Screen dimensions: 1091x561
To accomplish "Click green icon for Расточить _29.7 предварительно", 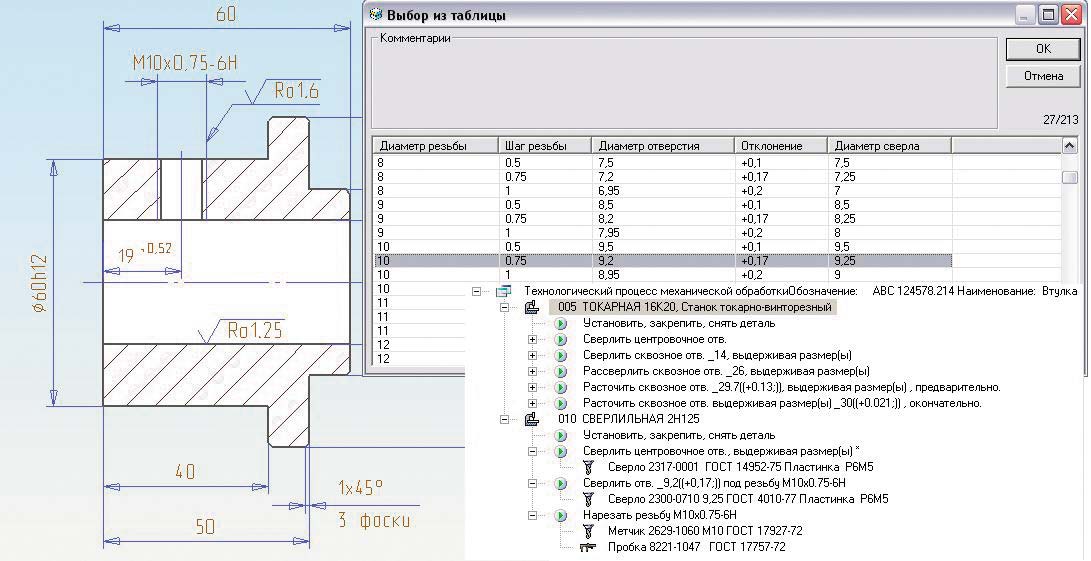I will [560, 388].
